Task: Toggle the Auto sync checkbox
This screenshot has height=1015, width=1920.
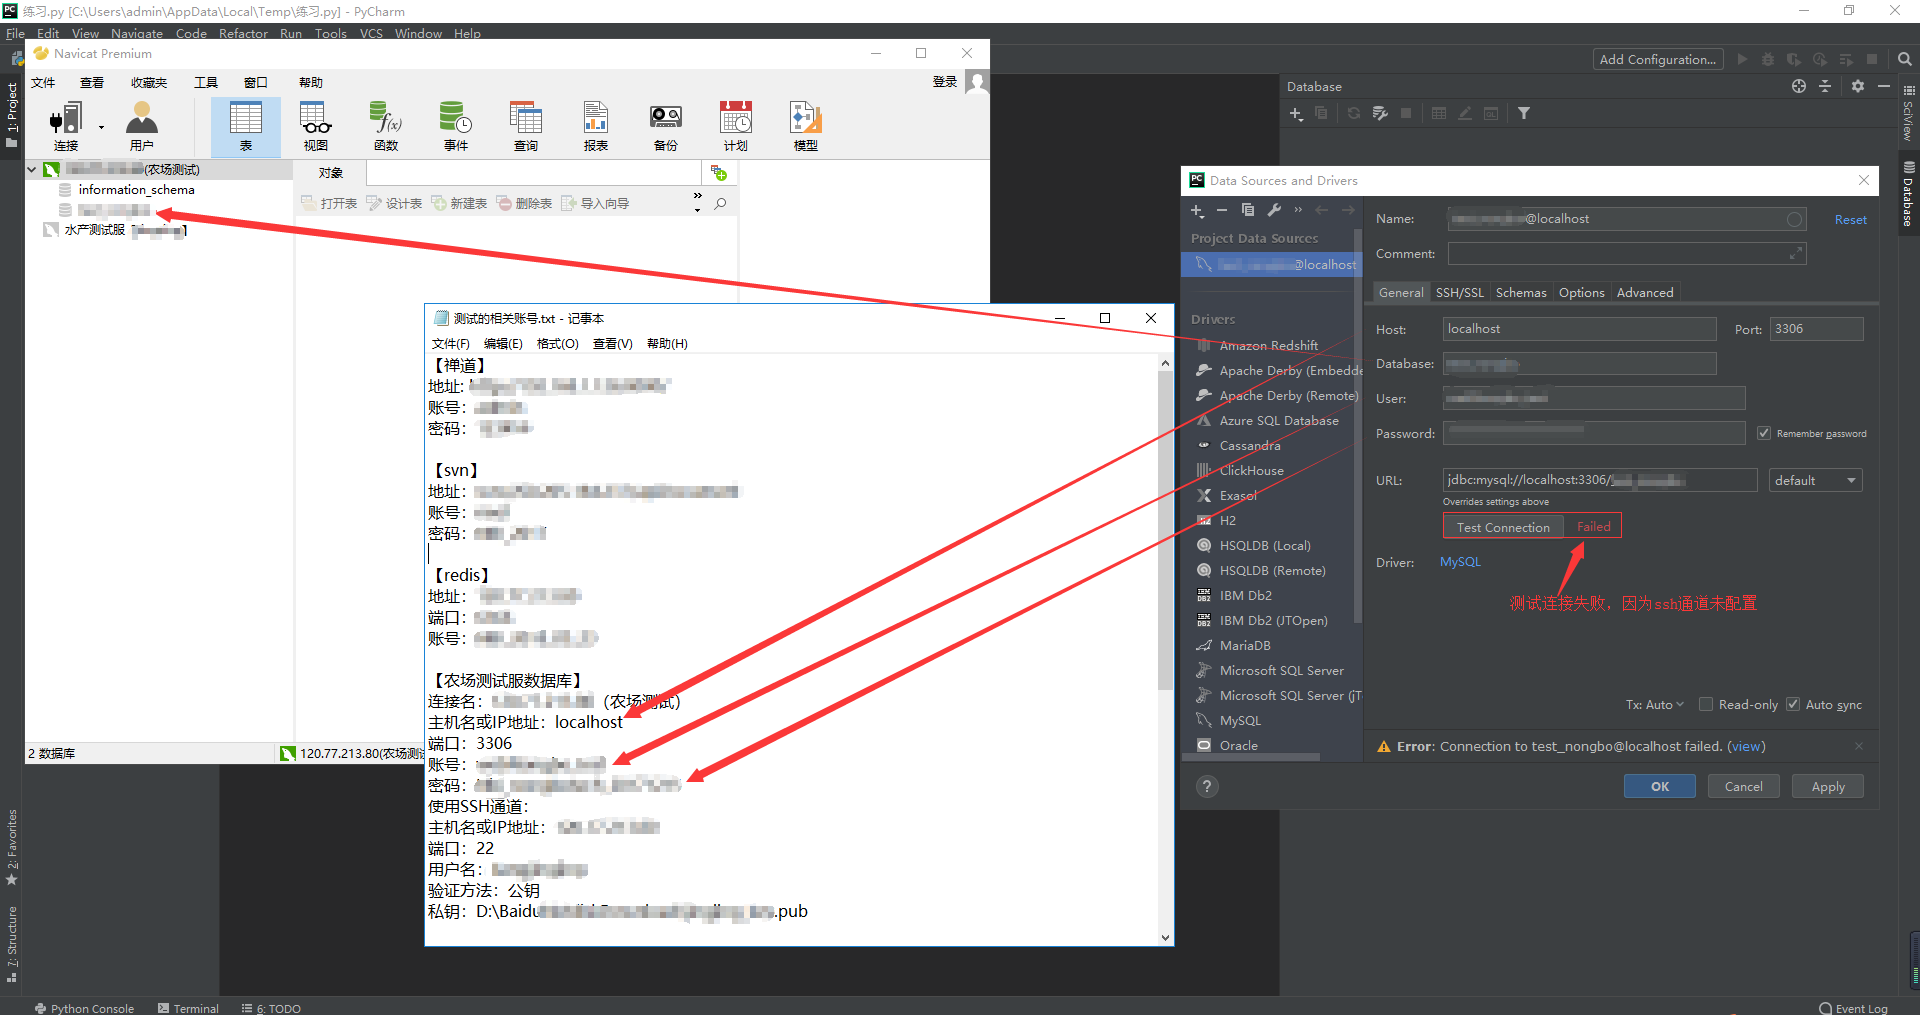Action: pos(1793,704)
